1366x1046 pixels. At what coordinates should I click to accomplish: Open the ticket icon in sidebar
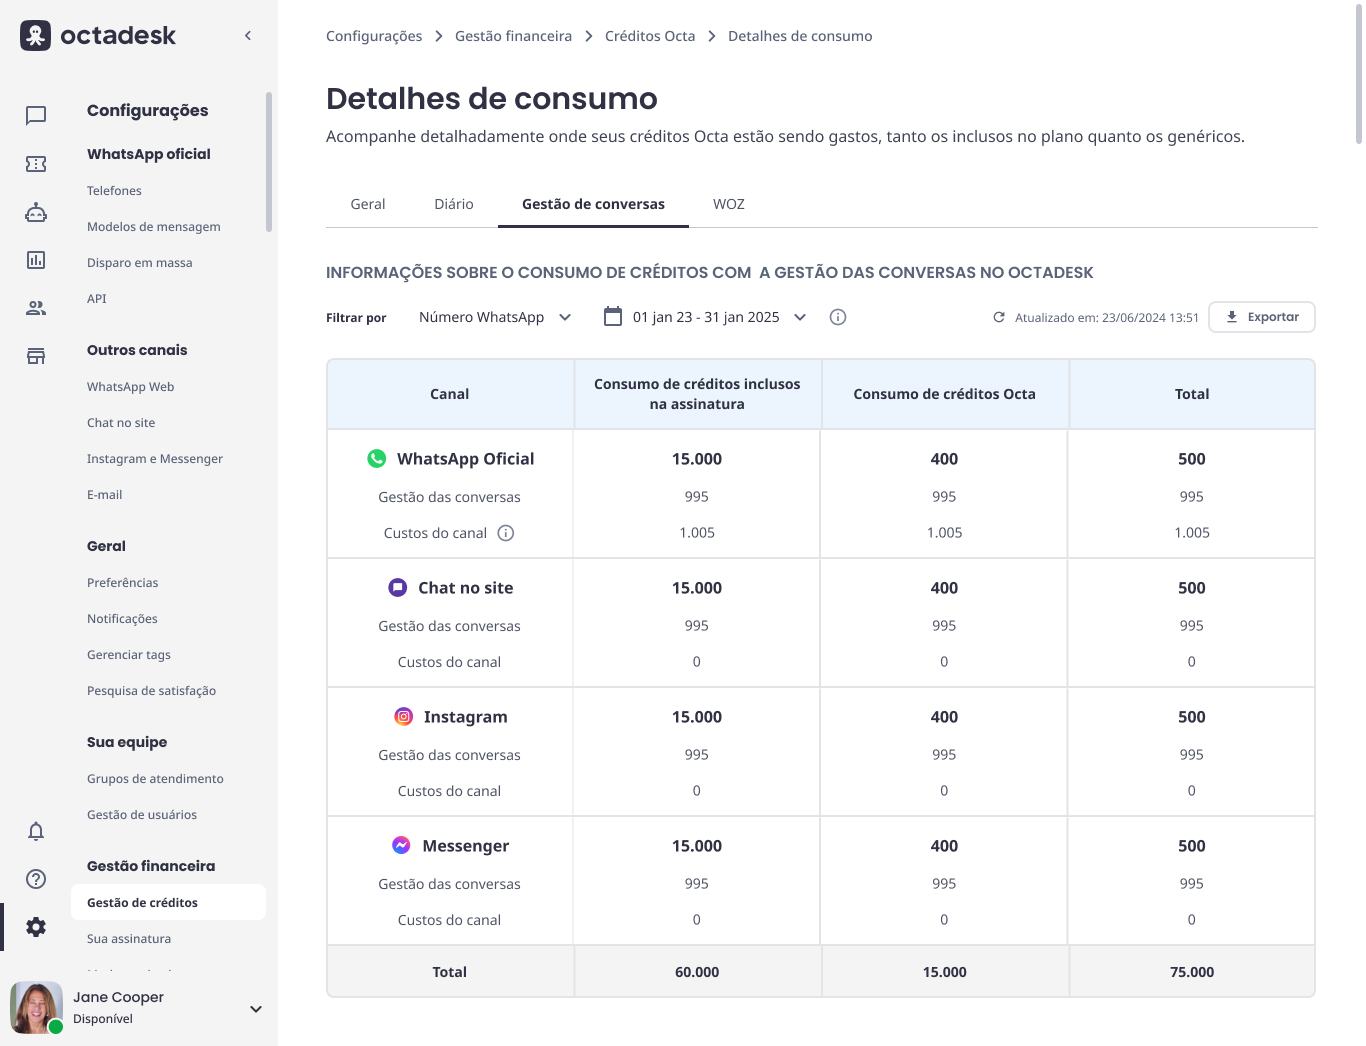(36, 164)
